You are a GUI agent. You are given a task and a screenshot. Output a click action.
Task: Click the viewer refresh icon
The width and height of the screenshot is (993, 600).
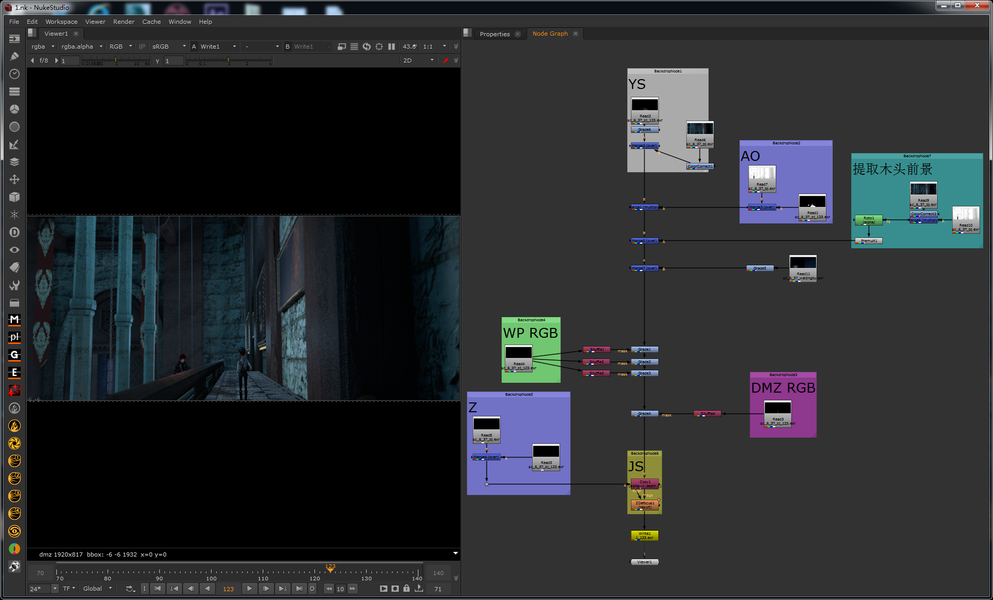(x=366, y=46)
